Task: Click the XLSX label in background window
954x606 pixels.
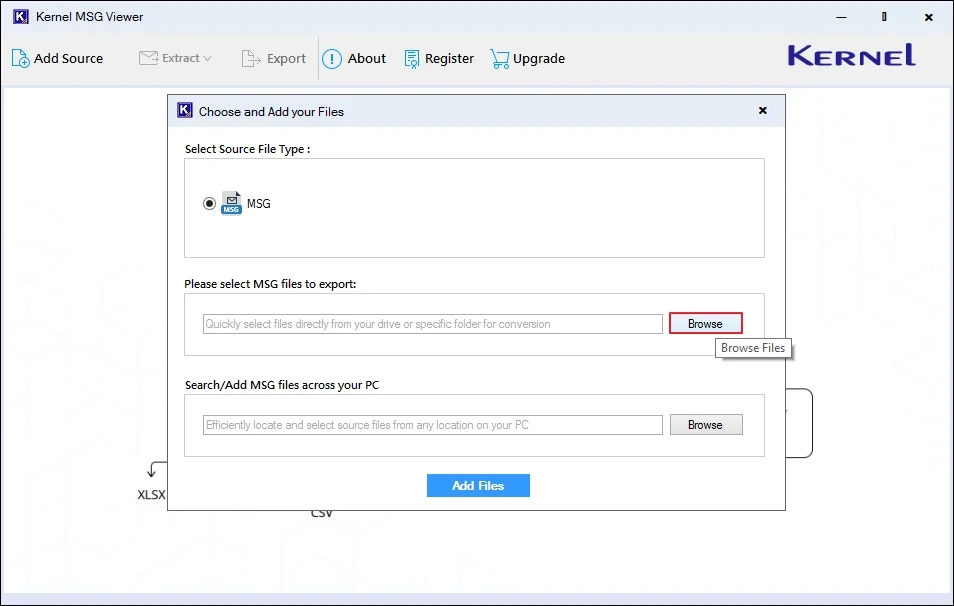Action: [151, 495]
